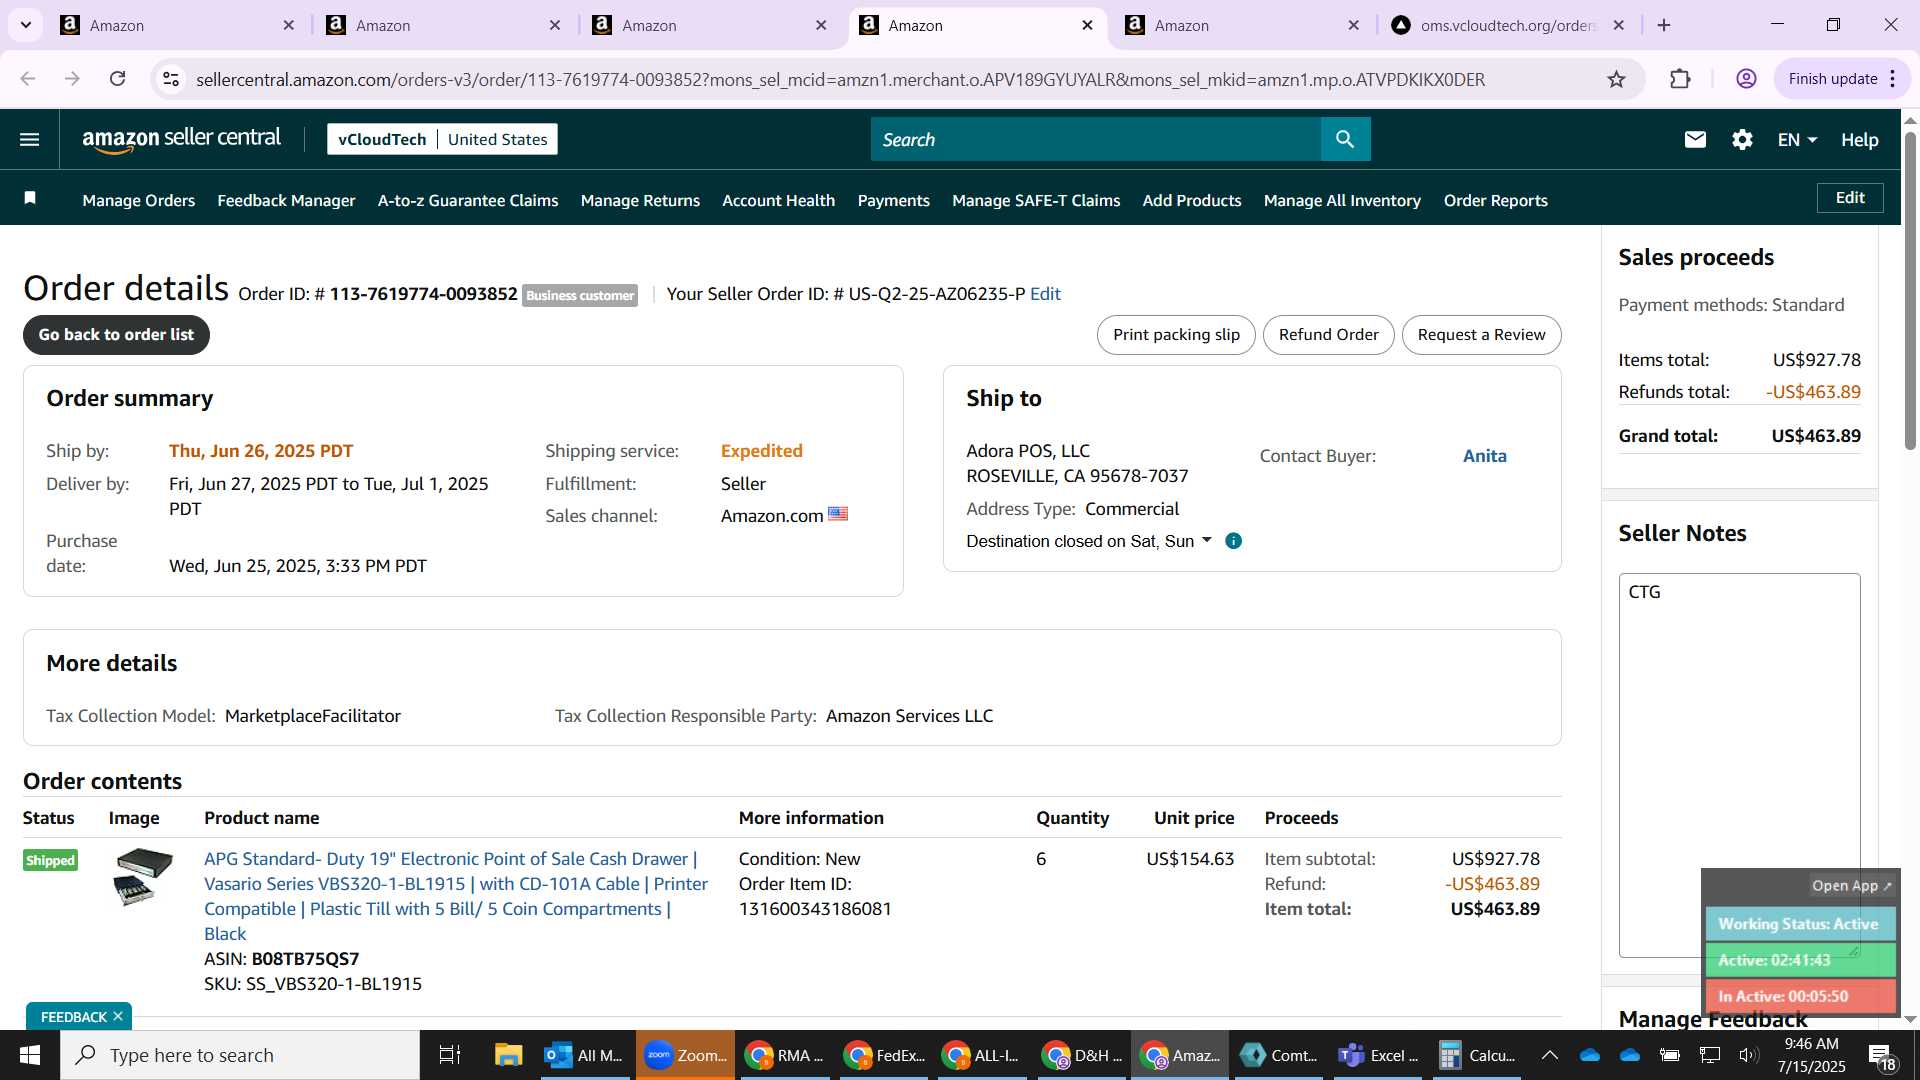Expand the EN language dropdown
Screen dimensions: 1920x1080
coord(1797,140)
